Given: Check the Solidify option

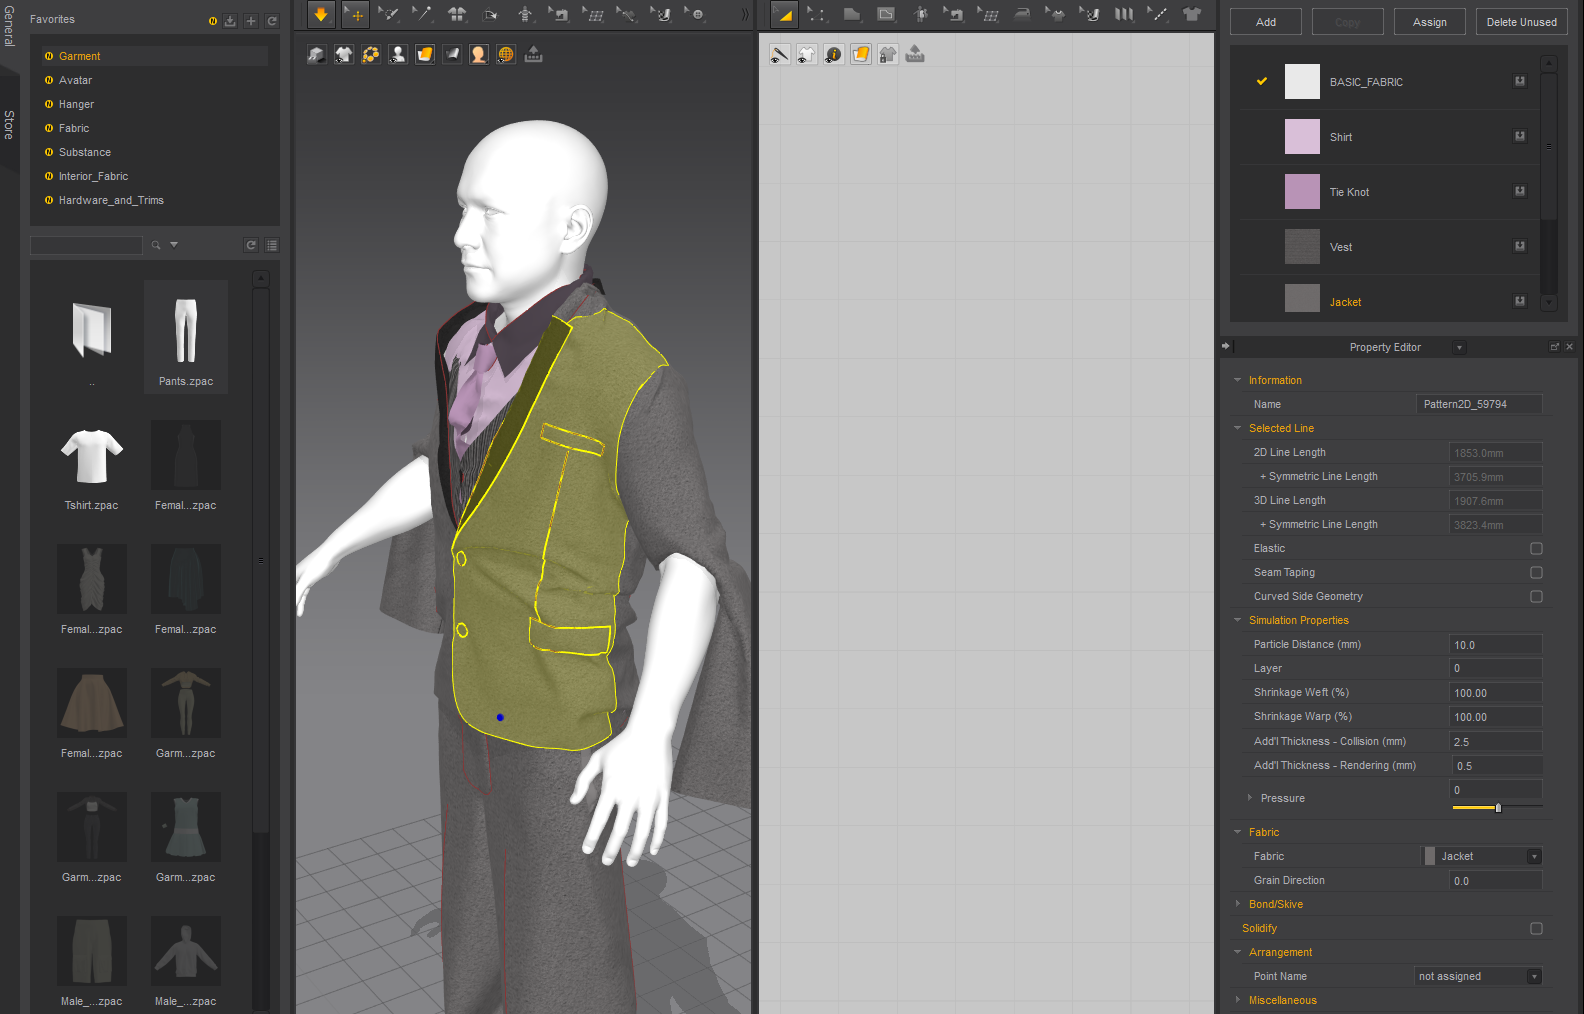Looking at the screenshot, I should tap(1536, 929).
